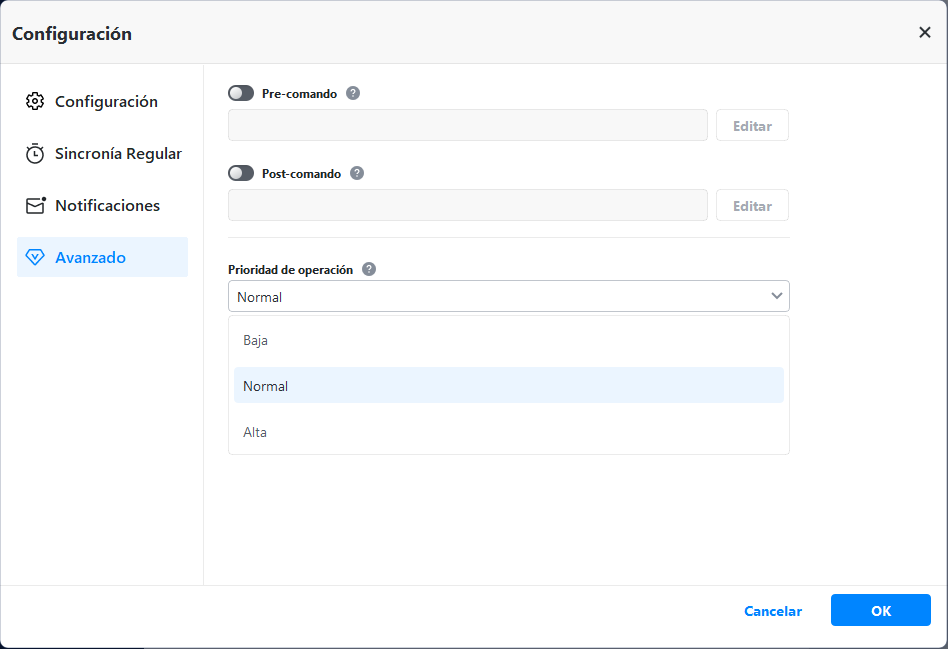Click the Pre-comando text input field

(x=468, y=125)
